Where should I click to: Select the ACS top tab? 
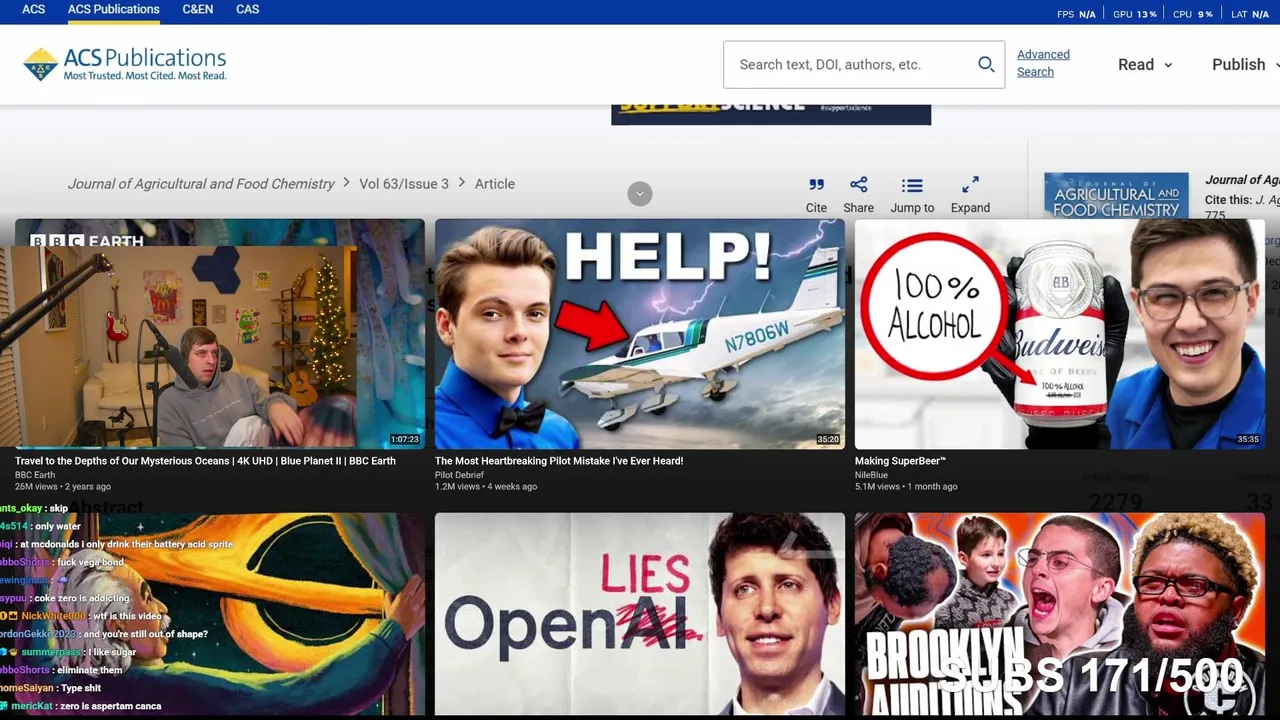(34, 9)
